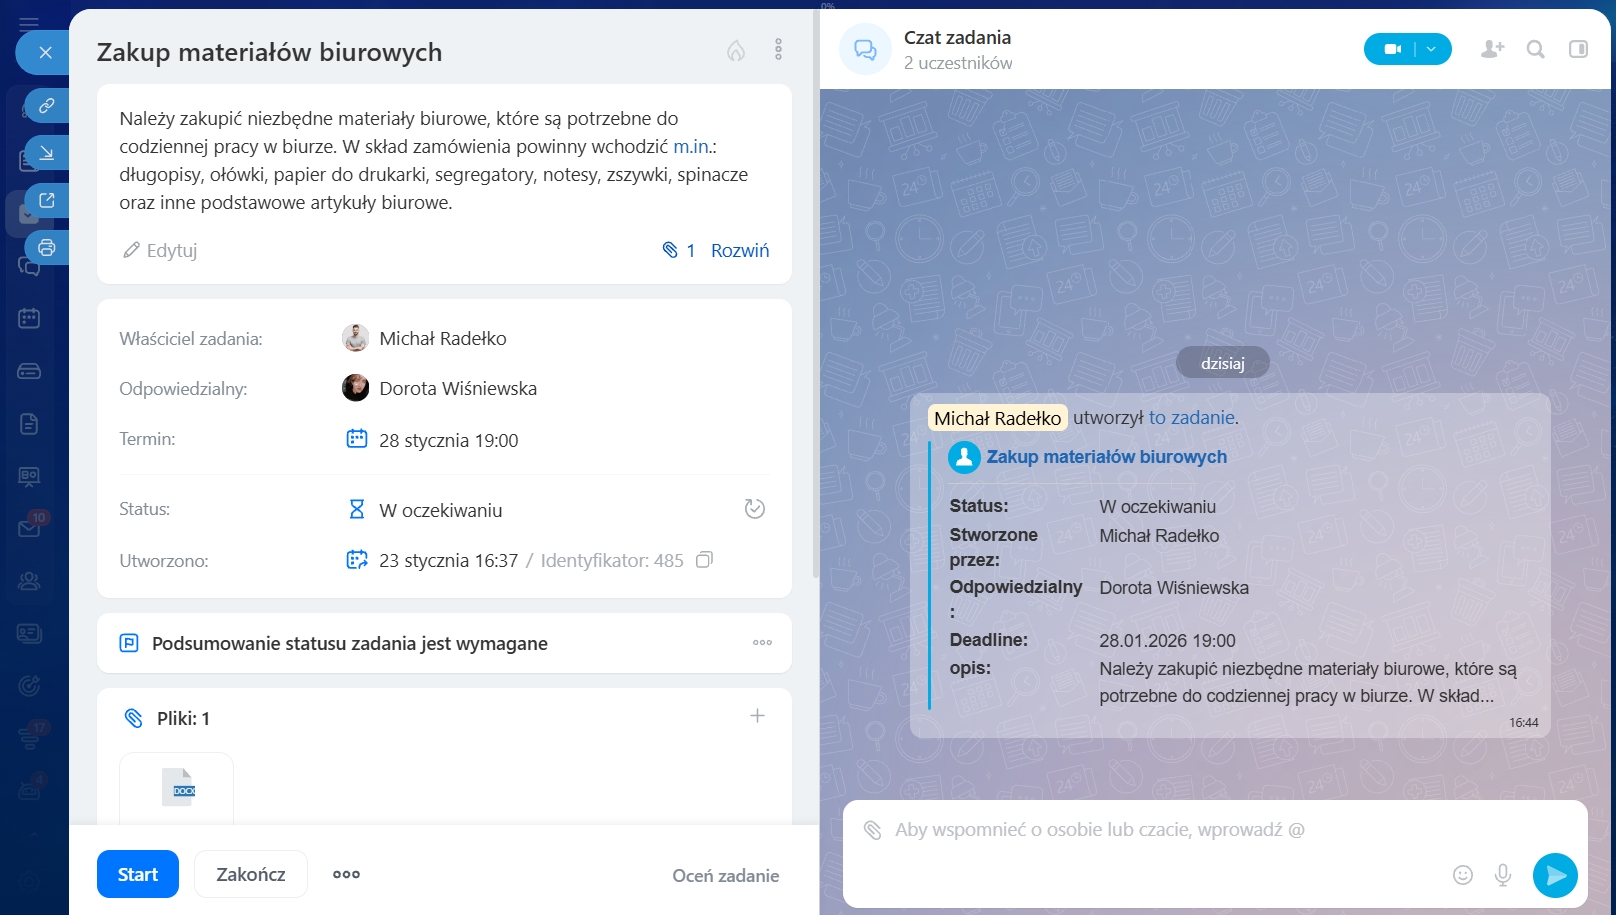This screenshot has width=1616, height=915.
Task: Open more actions beside Zakończ
Action: click(346, 874)
